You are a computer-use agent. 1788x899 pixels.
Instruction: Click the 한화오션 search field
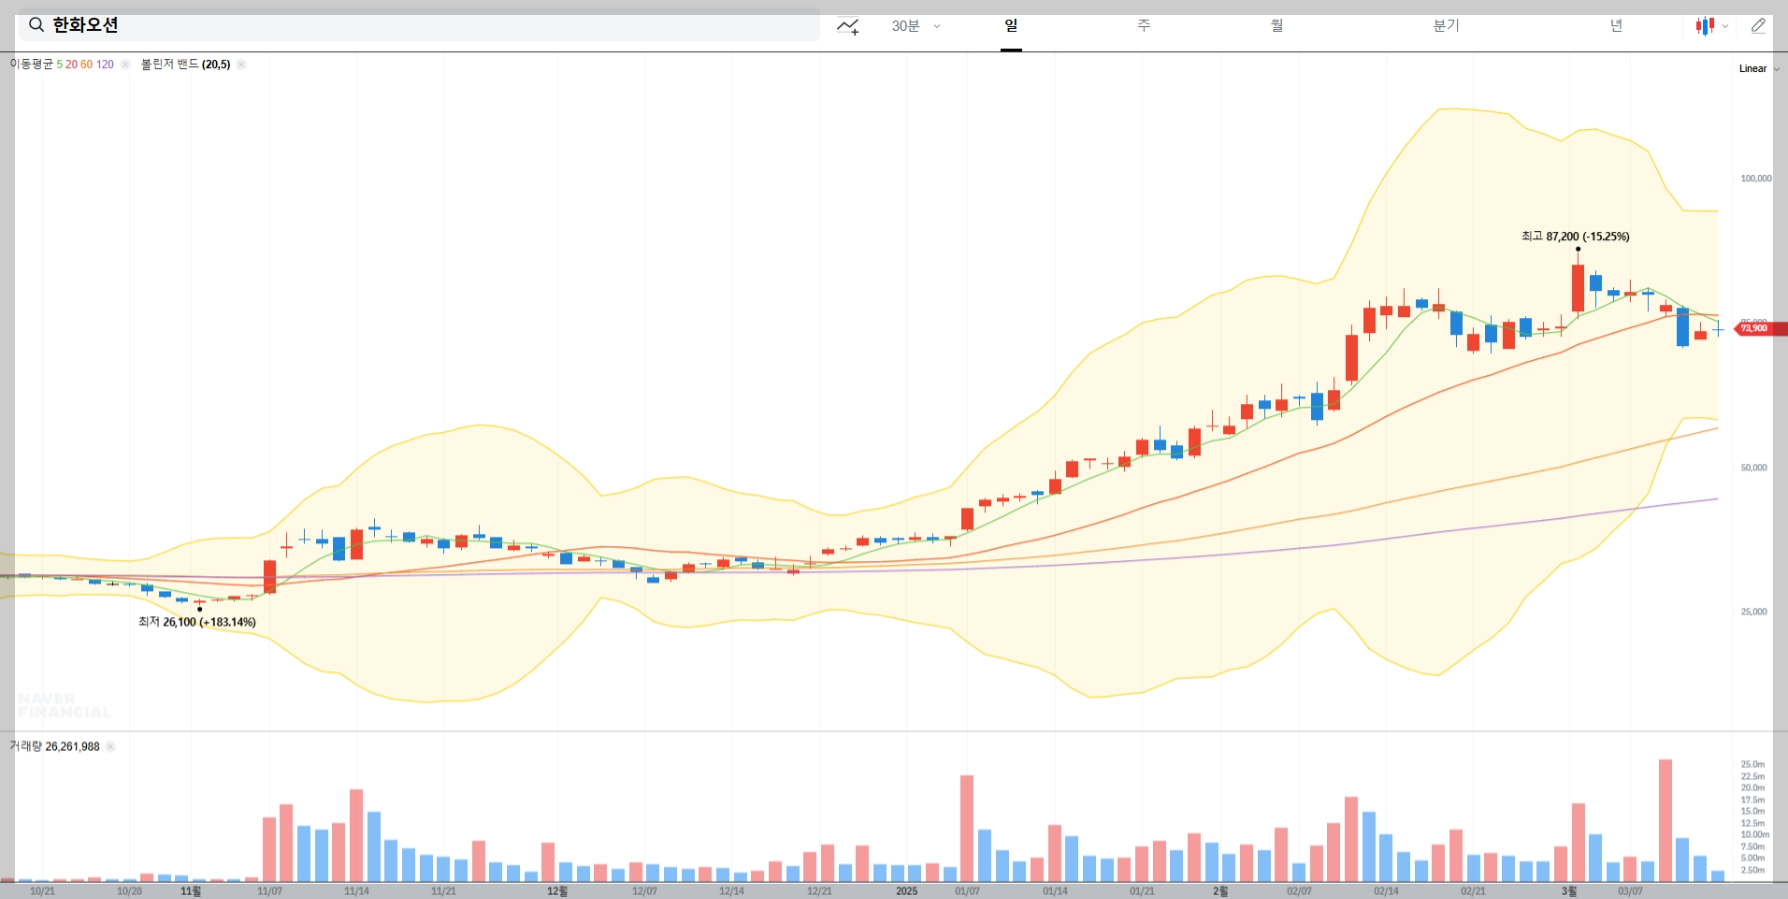point(418,25)
